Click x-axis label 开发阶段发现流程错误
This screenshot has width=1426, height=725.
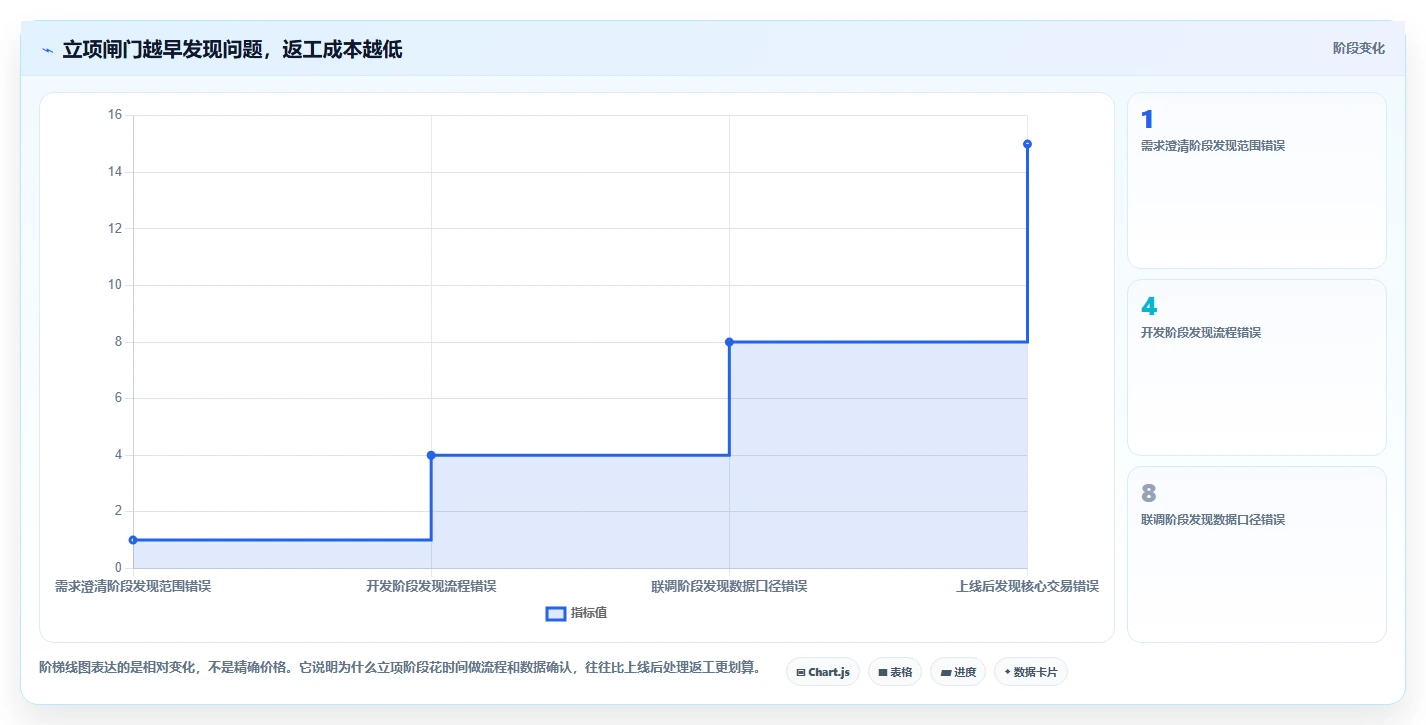(x=431, y=586)
